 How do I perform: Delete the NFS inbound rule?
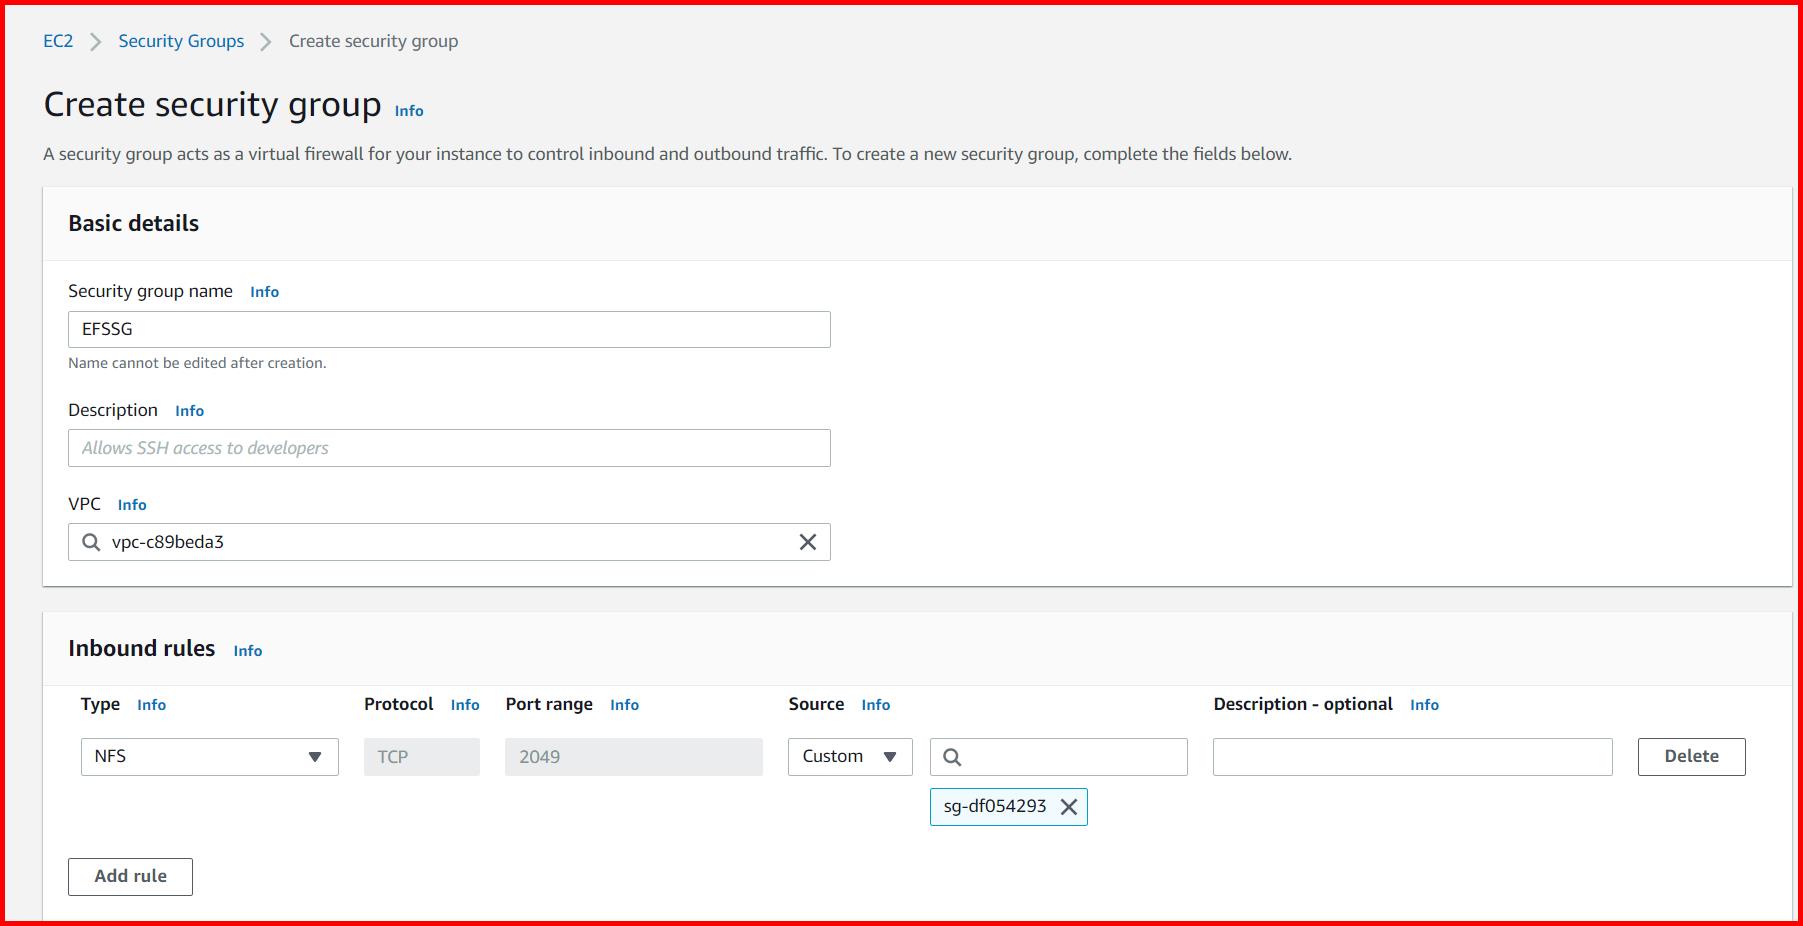[1690, 757]
